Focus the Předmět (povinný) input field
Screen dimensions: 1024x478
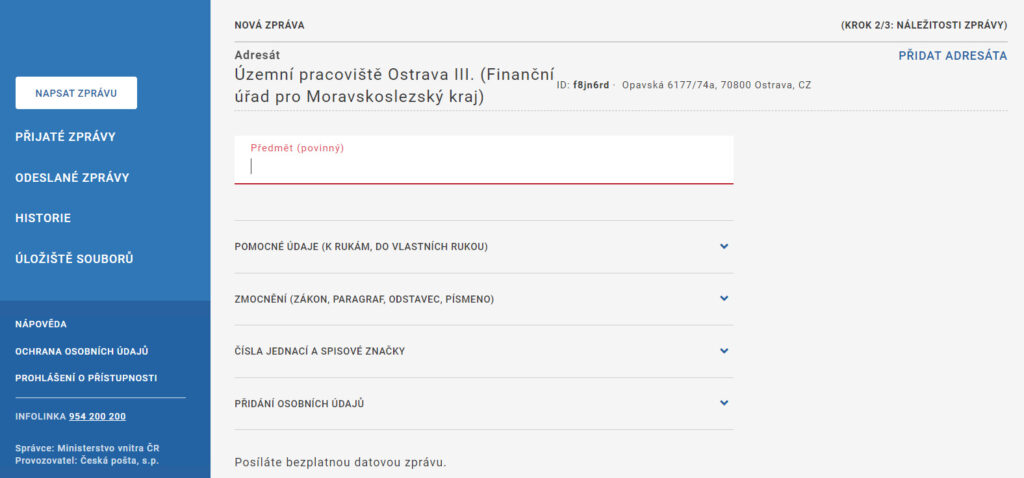tap(484, 160)
